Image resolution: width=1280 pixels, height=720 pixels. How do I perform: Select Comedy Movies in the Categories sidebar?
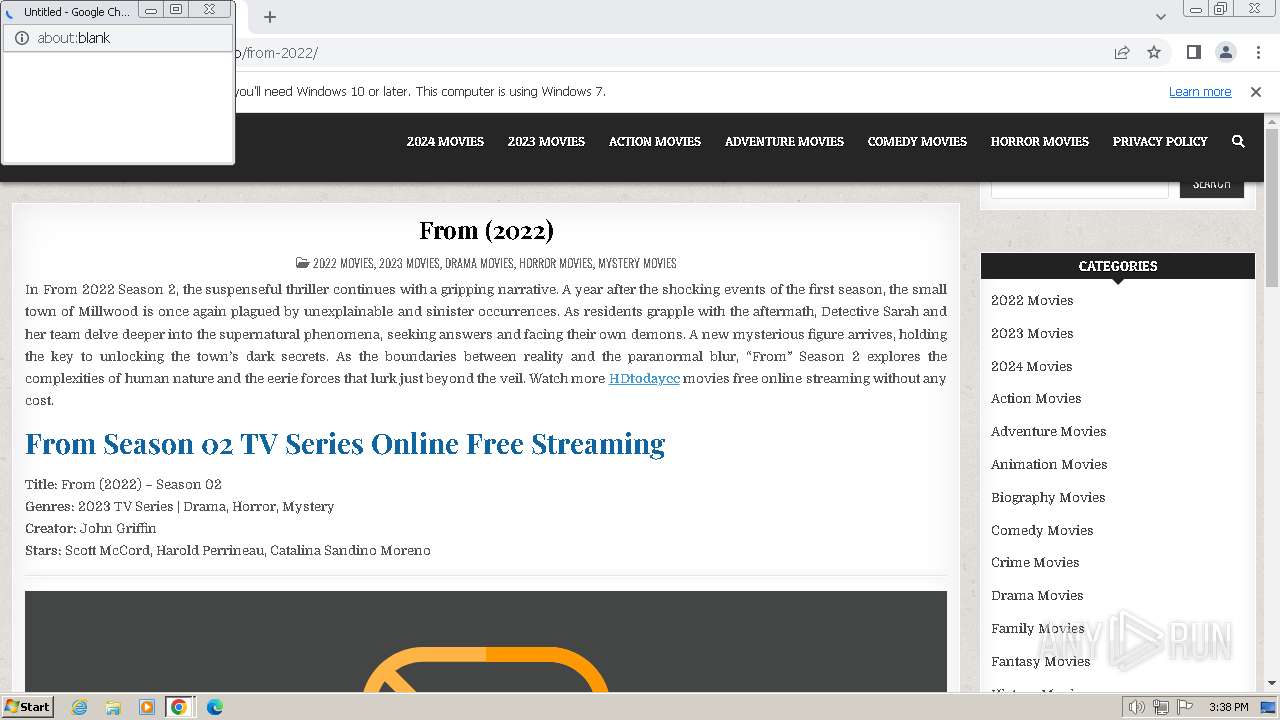point(1042,531)
